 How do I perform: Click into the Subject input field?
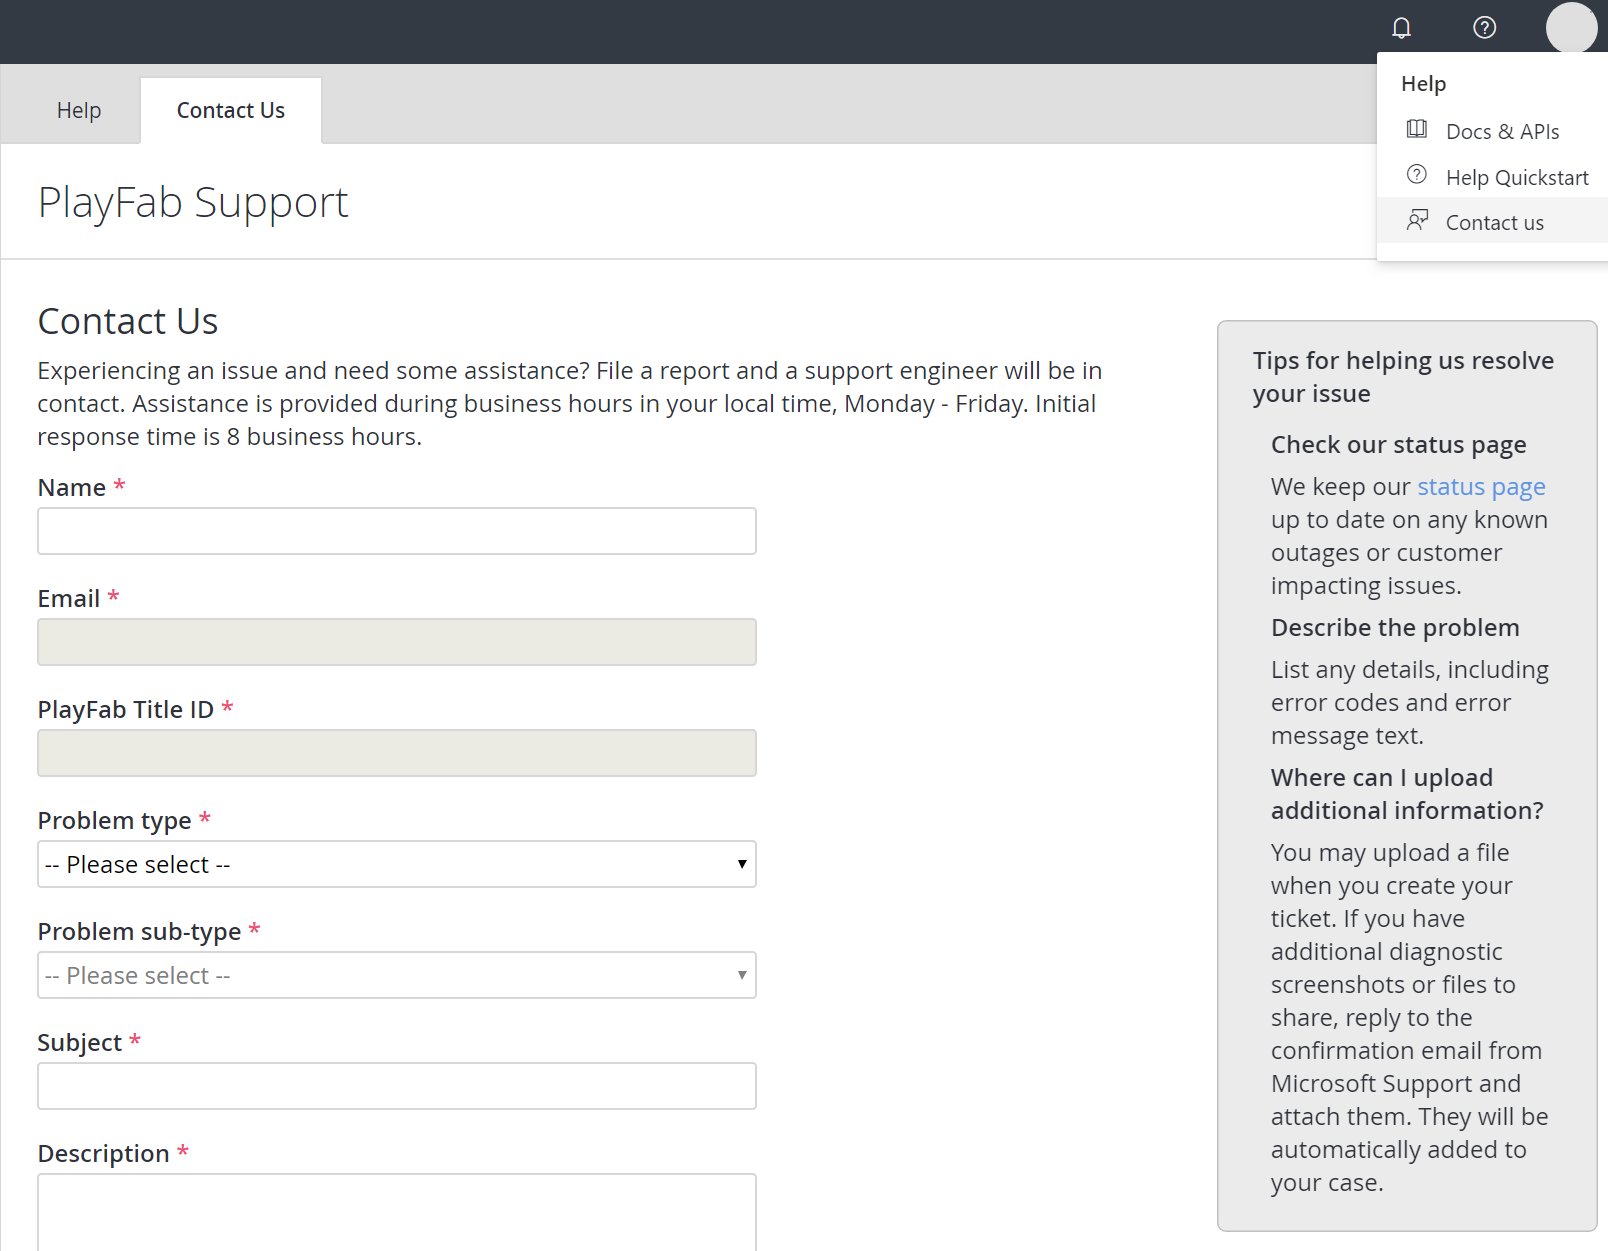pyautogui.click(x=397, y=1086)
